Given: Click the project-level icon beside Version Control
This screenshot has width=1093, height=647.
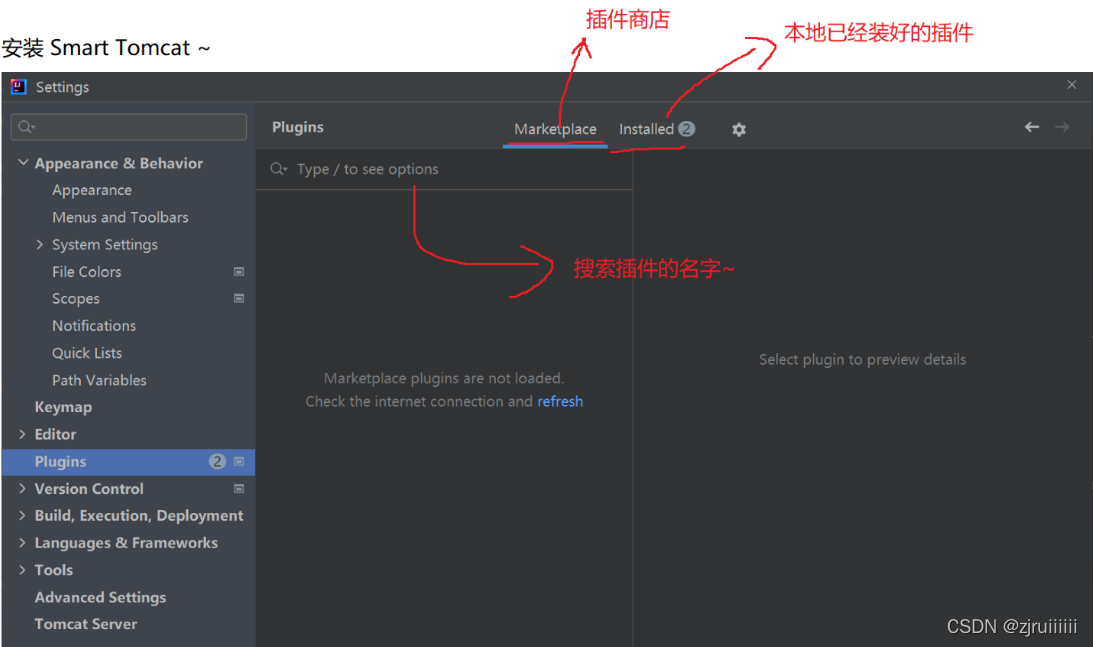Looking at the screenshot, I should [x=238, y=489].
